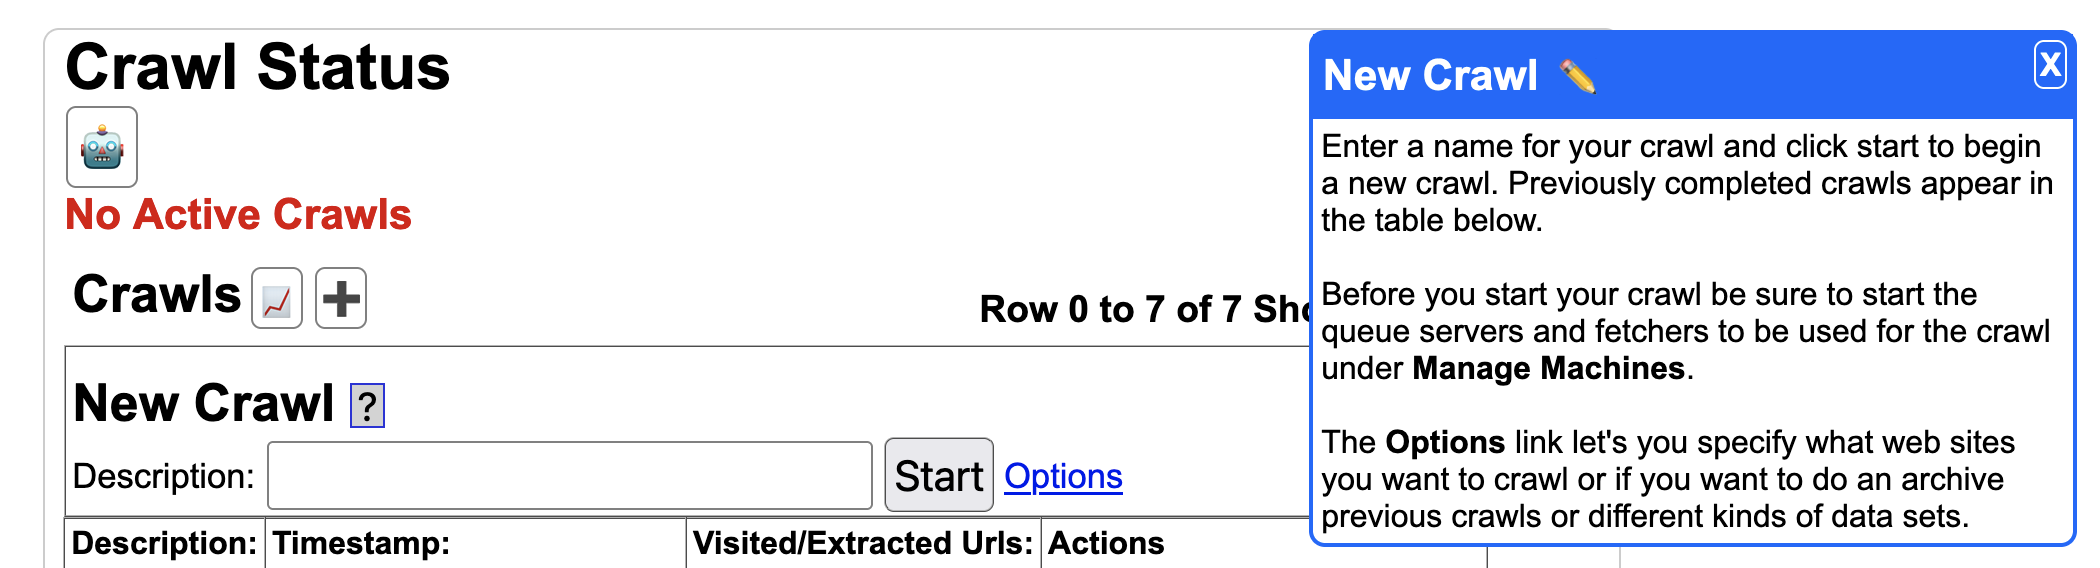Click the New Crawl title in blue header

pos(1430,76)
